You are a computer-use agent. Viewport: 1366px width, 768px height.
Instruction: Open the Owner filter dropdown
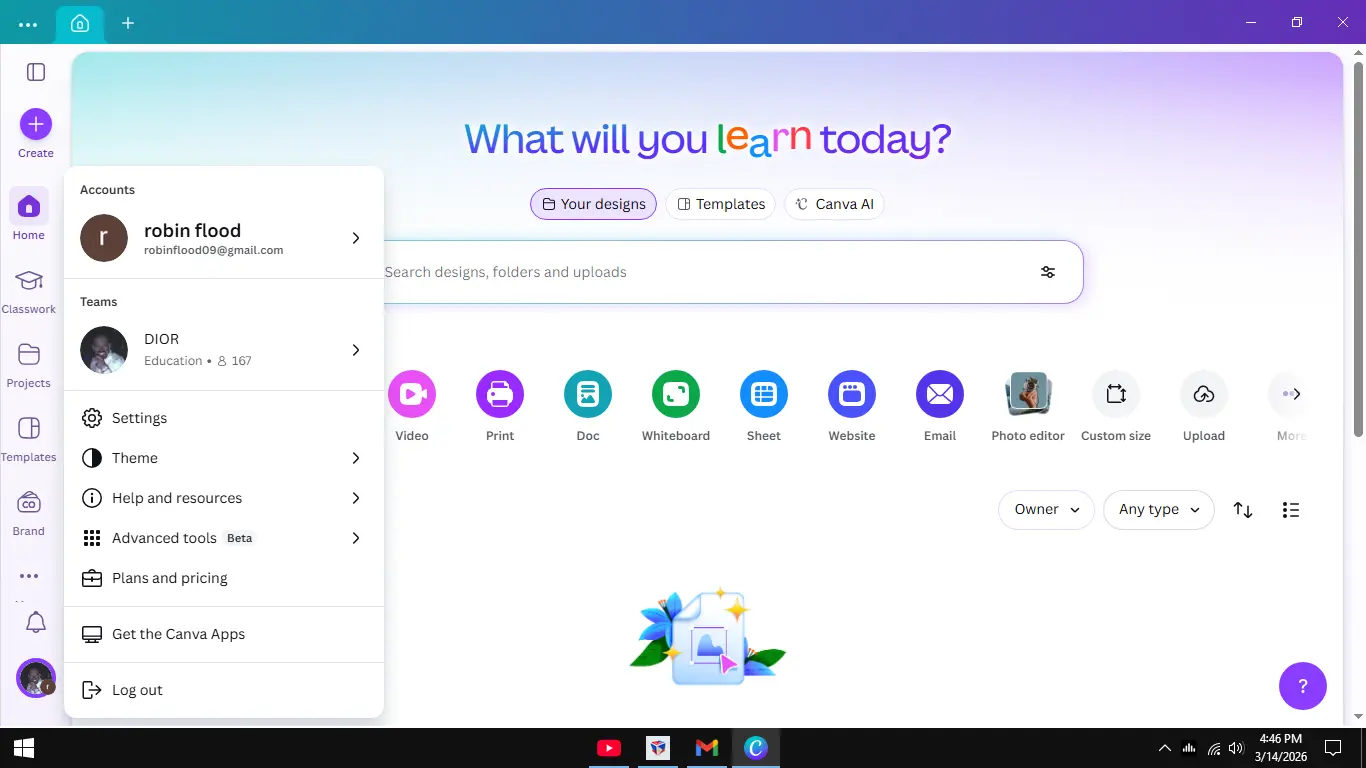point(1046,510)
